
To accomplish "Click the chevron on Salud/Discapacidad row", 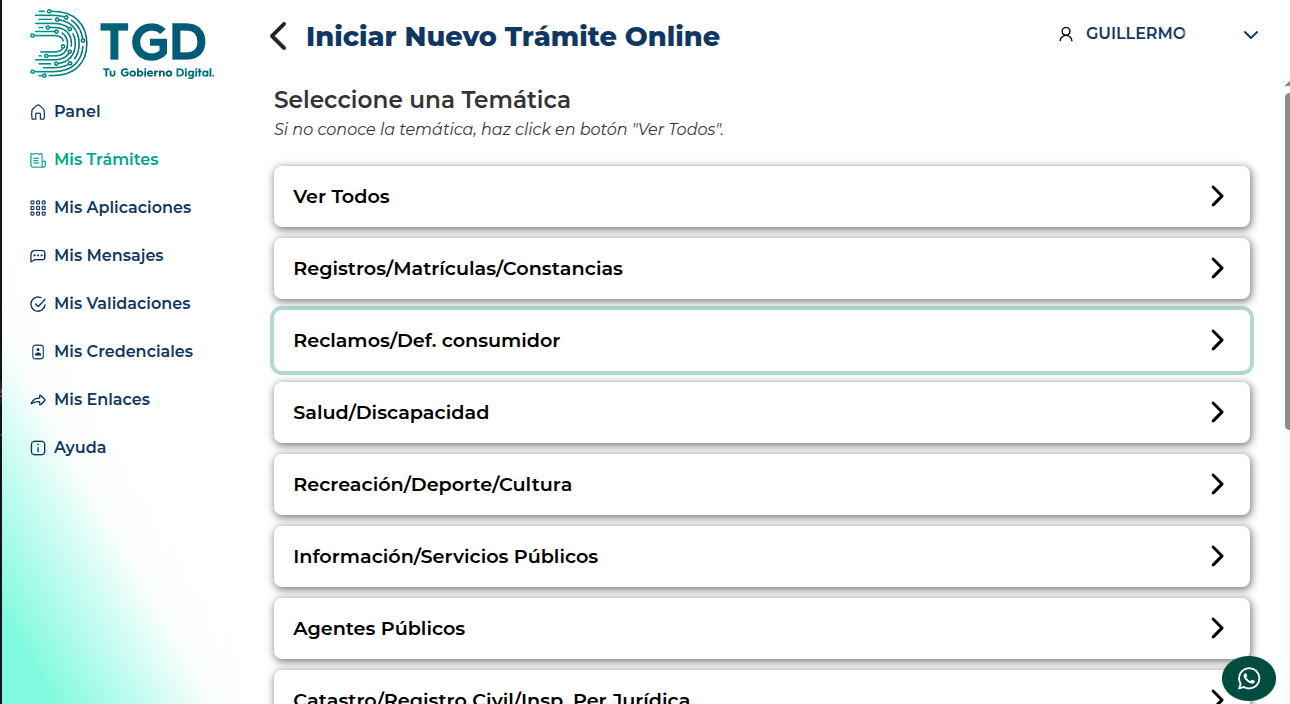I will coord(1217,412).
